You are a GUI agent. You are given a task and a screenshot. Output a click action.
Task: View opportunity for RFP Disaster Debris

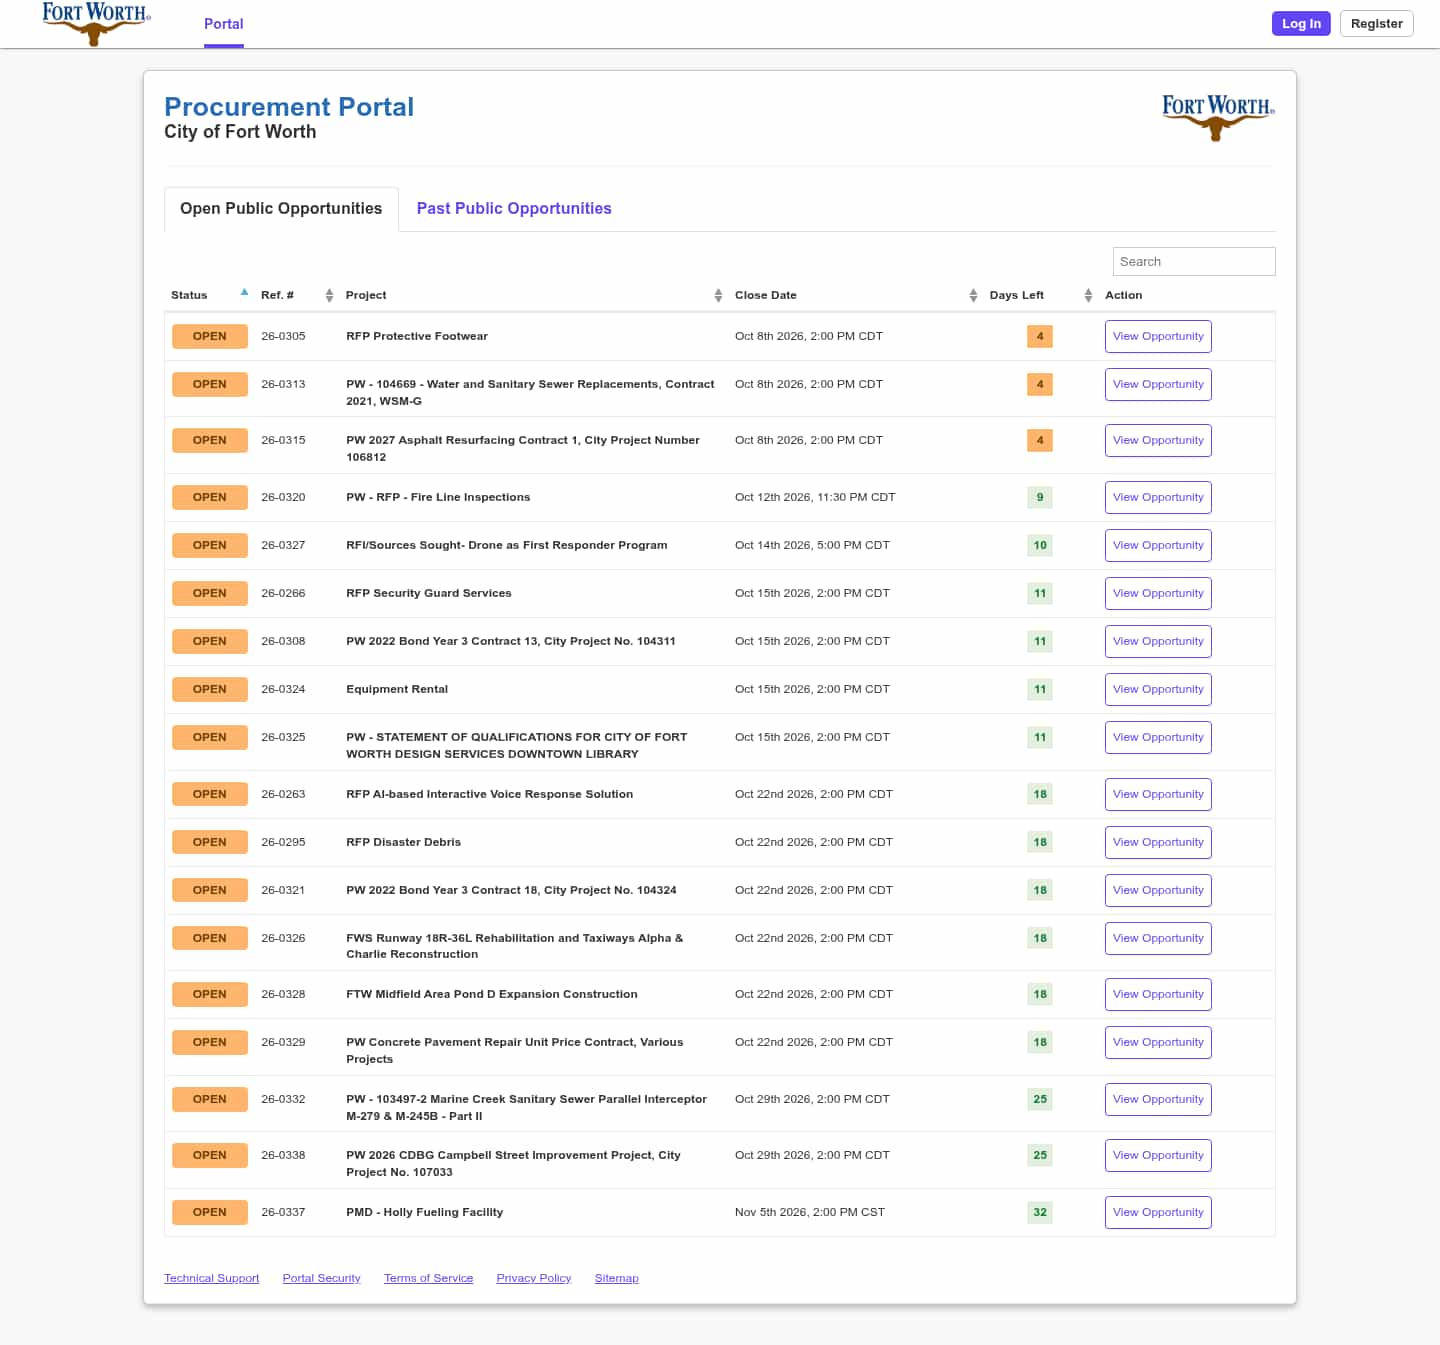tap(1158, 842)
